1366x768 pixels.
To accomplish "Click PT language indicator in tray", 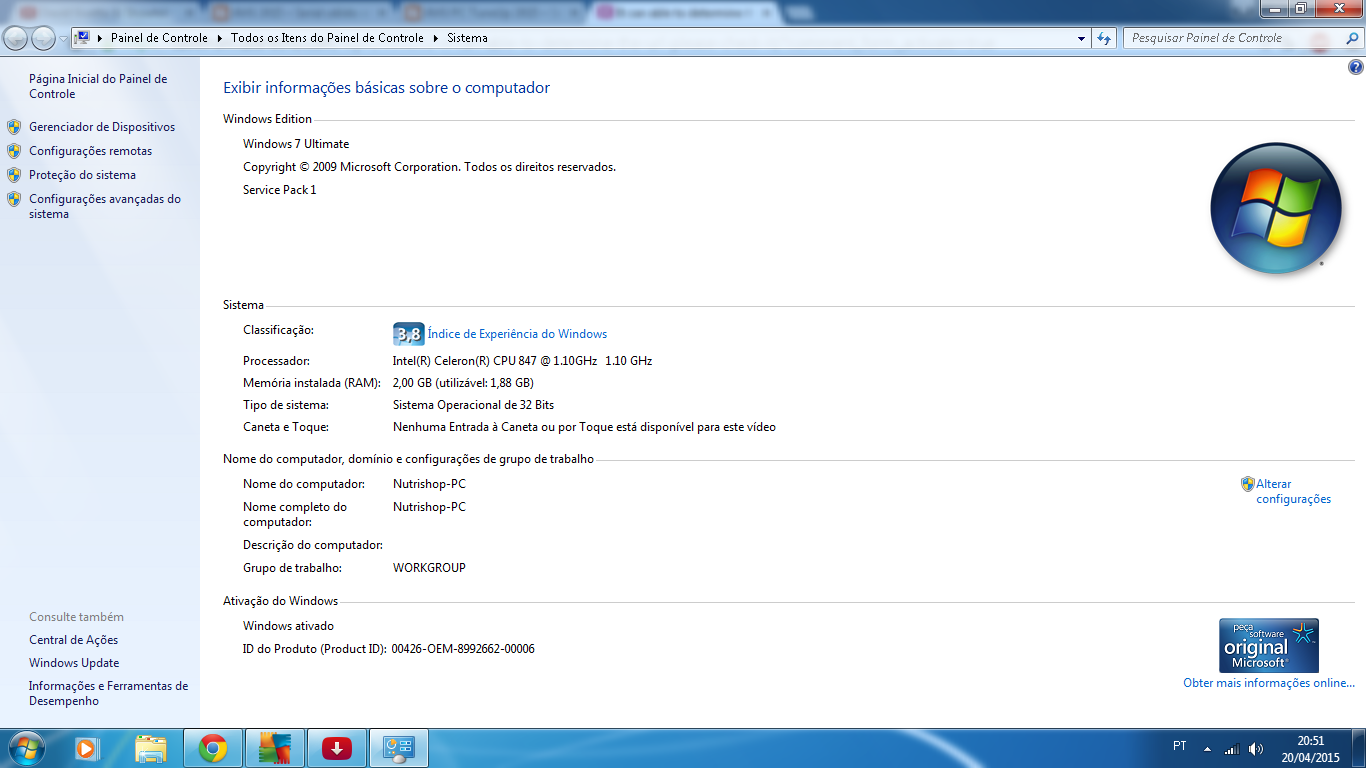I will coord(1180,746).
